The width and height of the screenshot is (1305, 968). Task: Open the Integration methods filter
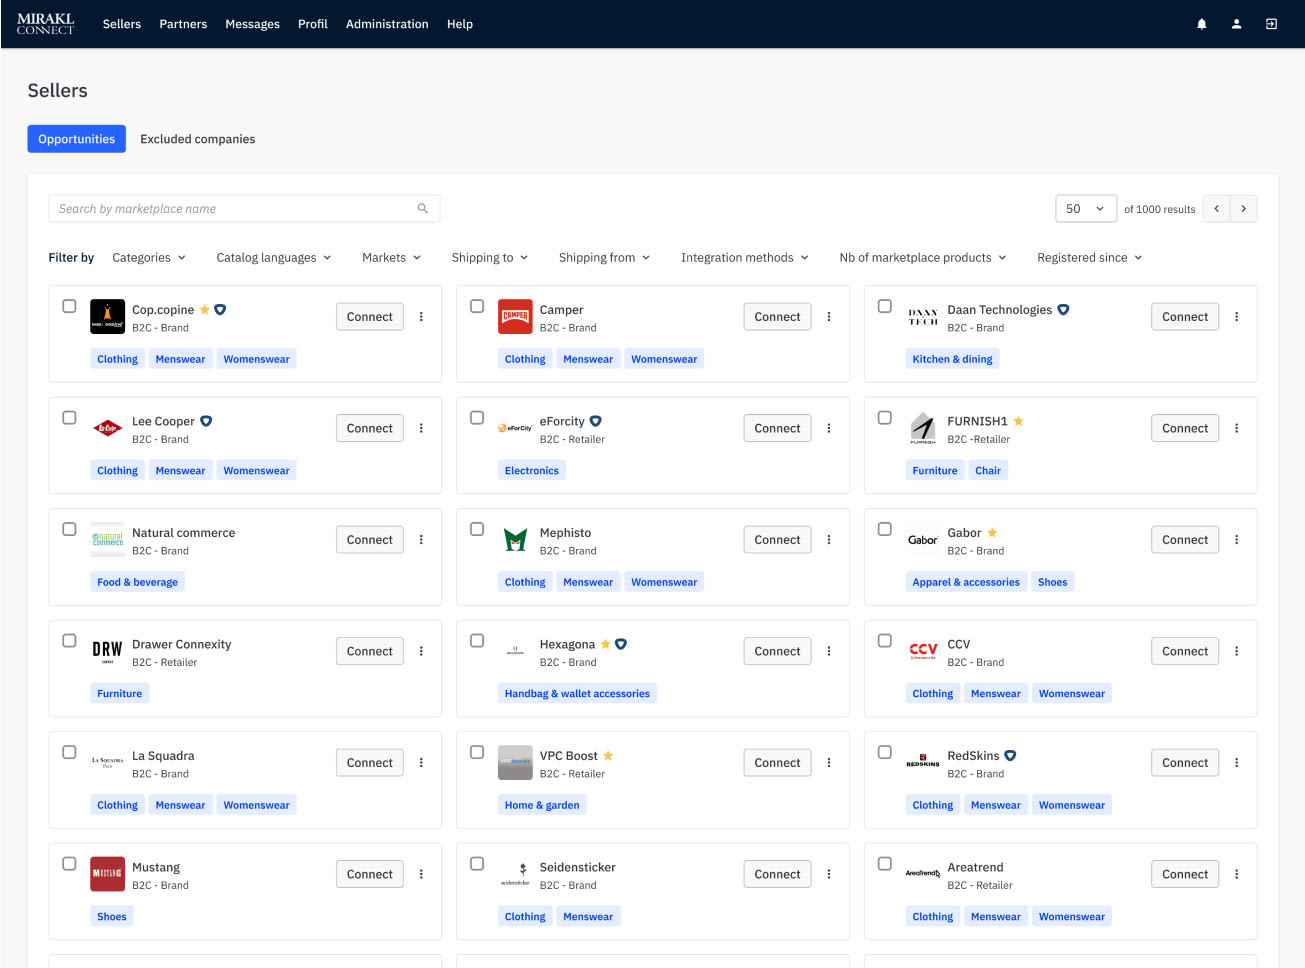tap(745, 258)
